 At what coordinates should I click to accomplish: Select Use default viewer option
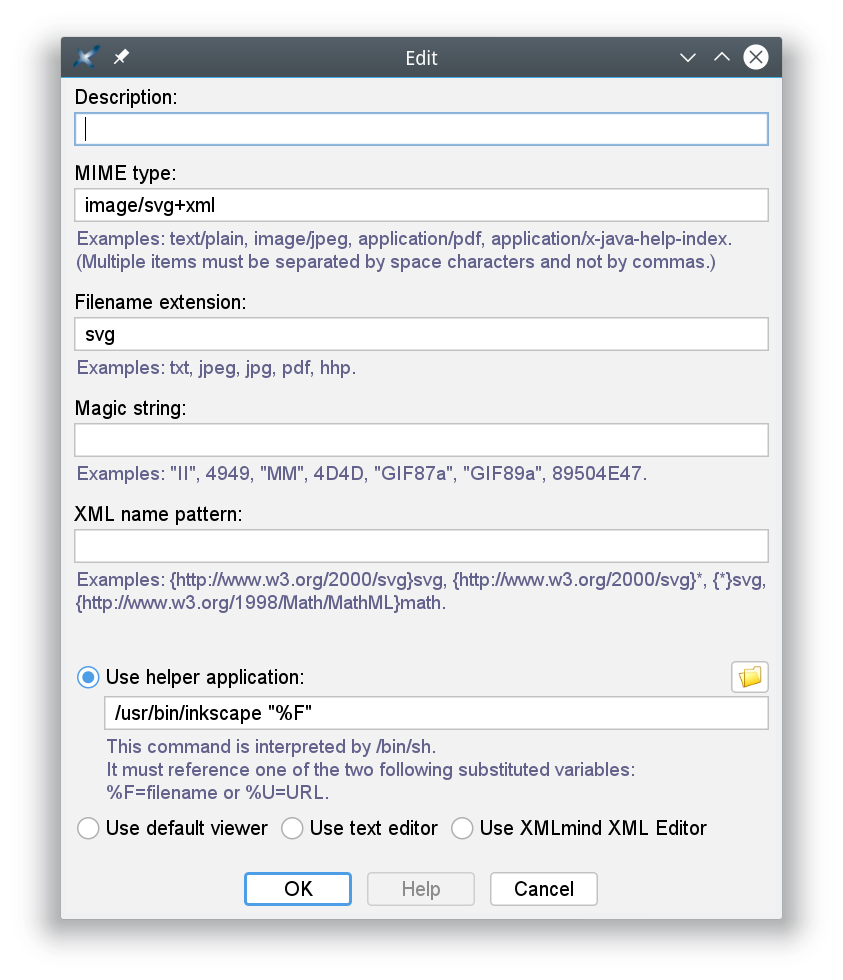click(88, 828)
